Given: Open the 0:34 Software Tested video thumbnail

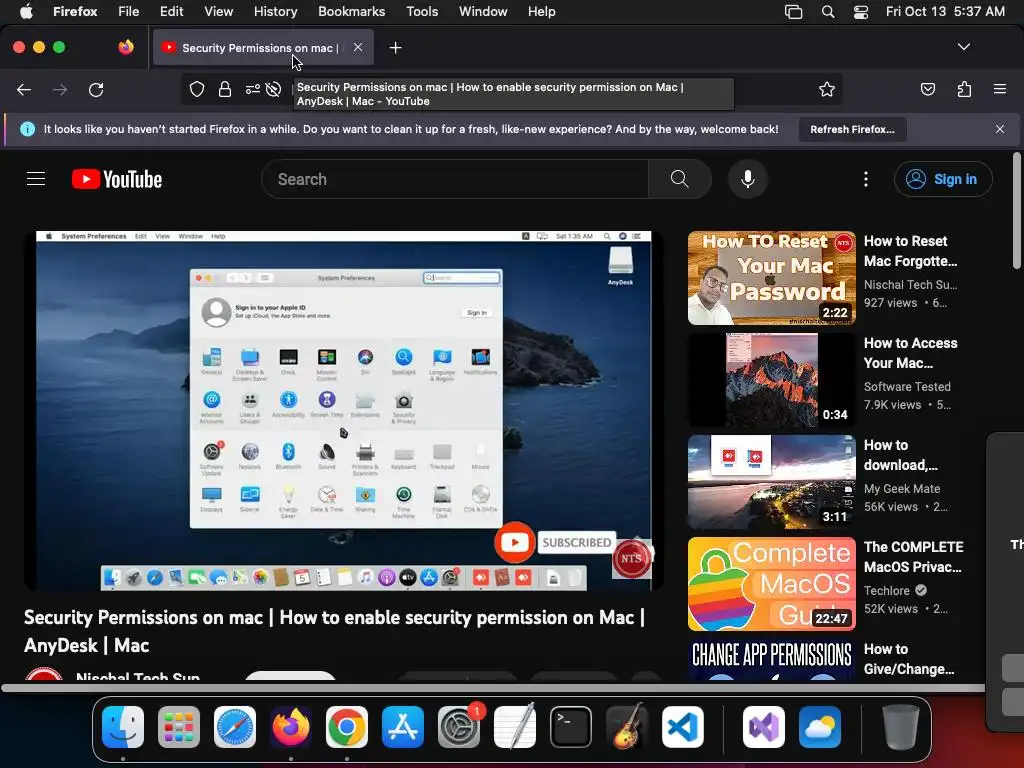Looking at the screenshot, I should 771,380.
